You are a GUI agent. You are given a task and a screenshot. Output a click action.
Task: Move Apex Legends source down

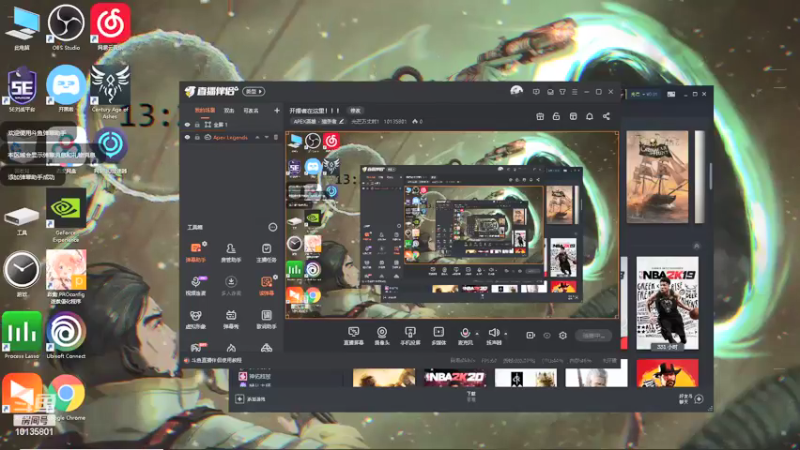tap(266, 137)
